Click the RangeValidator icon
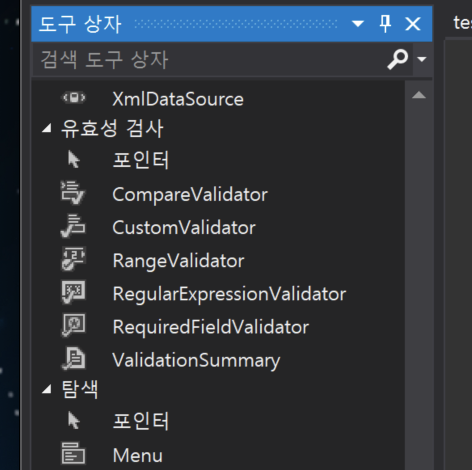This screenshot has width=472, height=470. click(x=74, y=259)
